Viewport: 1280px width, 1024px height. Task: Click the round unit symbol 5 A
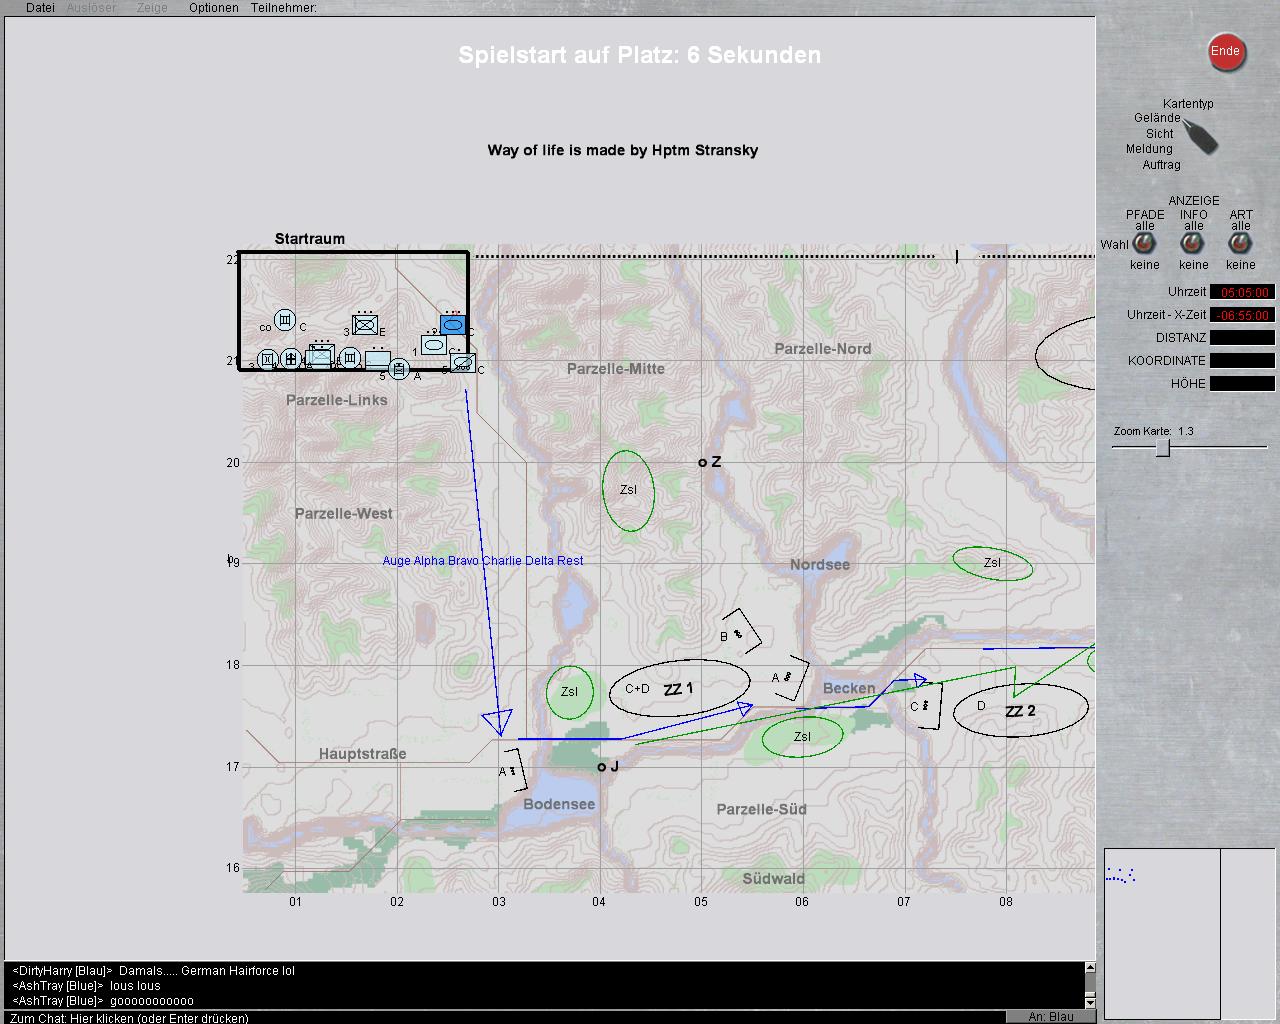[x=399, y=370]
